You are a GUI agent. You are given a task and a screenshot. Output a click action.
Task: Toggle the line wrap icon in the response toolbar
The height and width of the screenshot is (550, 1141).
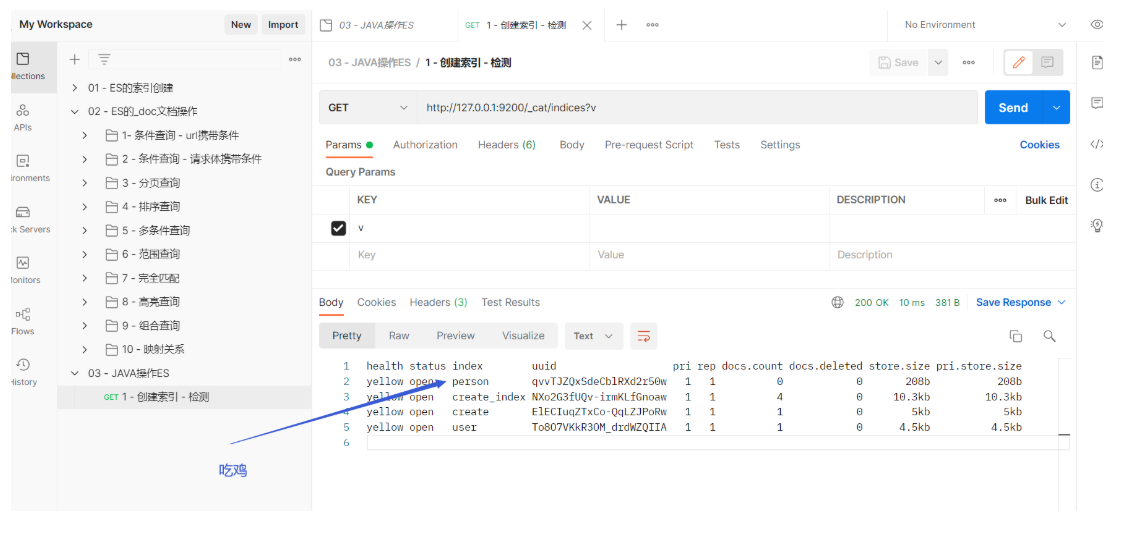(643, 336)
